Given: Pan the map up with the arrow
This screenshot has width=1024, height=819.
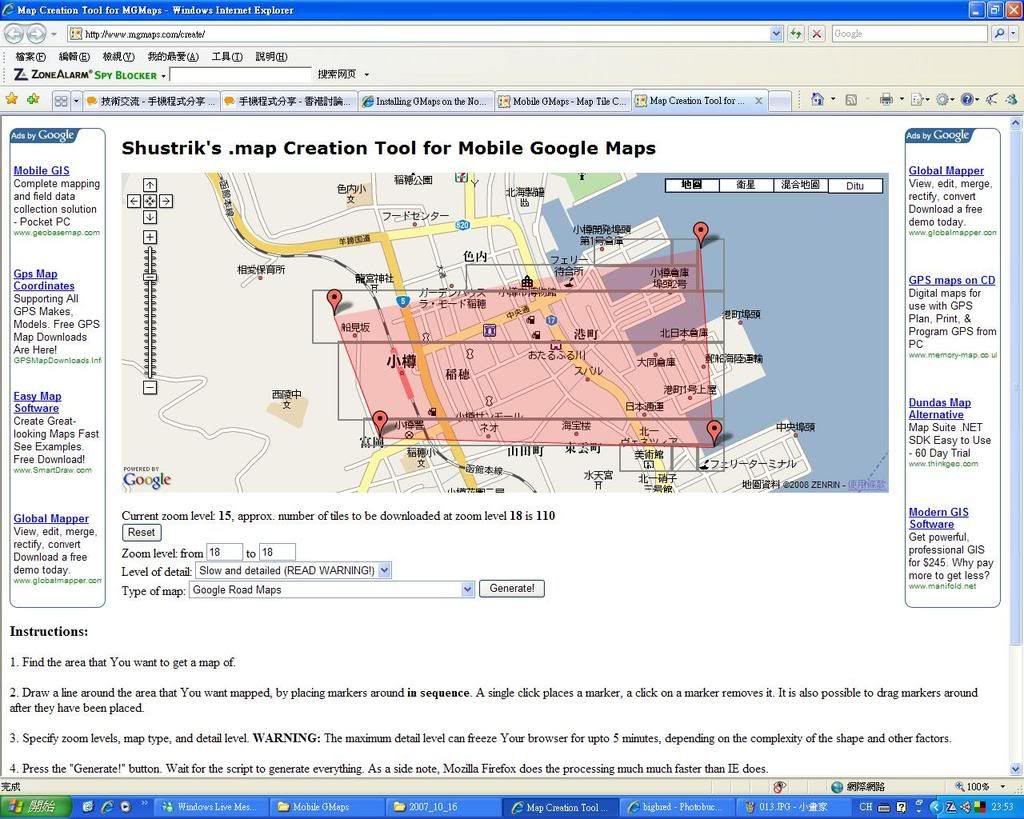Looking at the screenshot, I should point(150,185).
